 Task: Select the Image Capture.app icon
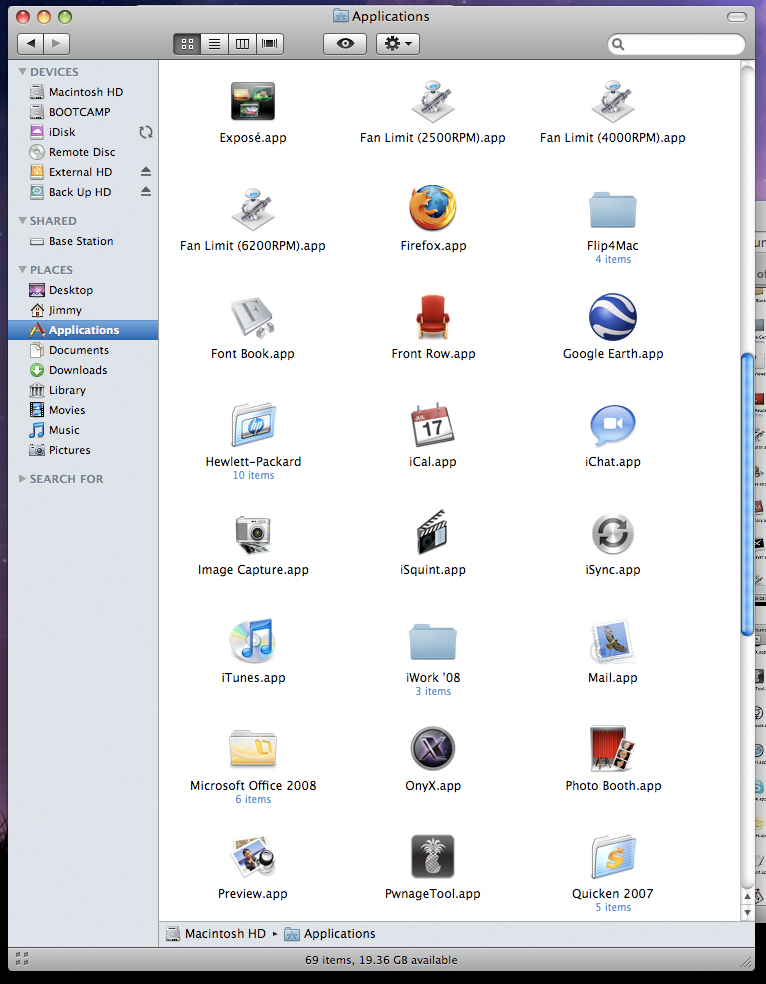(253, 533)
